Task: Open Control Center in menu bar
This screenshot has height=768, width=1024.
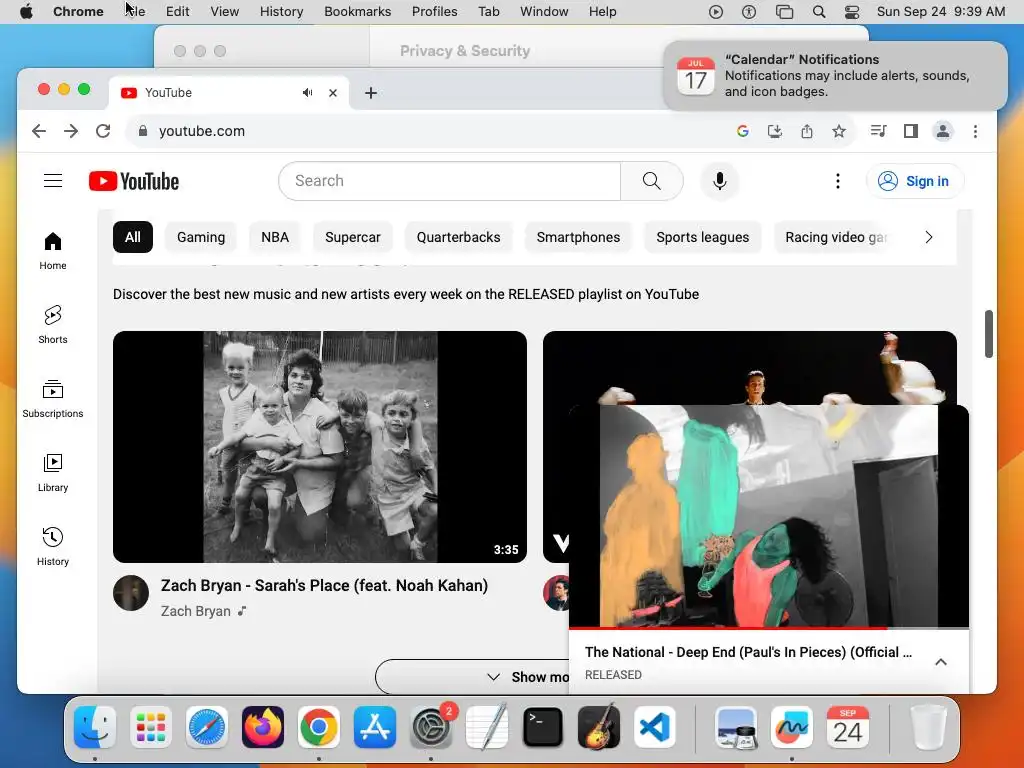Action: 852,12
